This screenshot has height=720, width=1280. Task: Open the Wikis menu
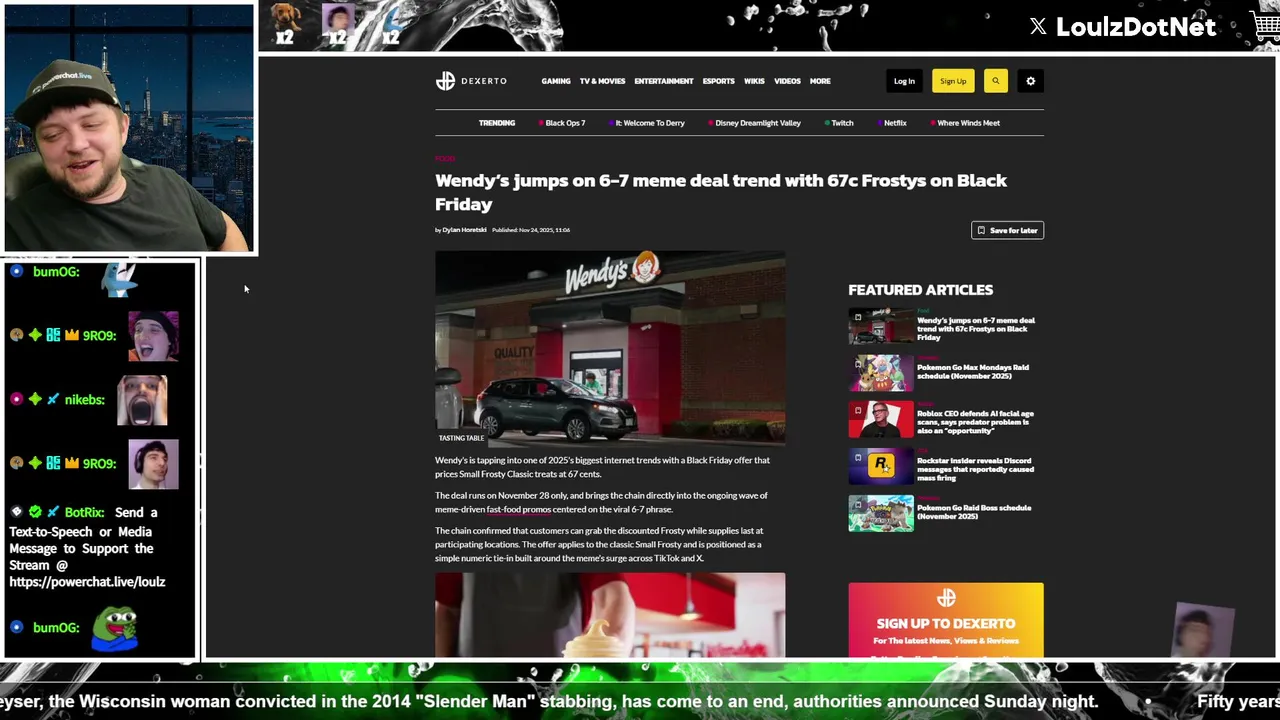coord(754,81)
